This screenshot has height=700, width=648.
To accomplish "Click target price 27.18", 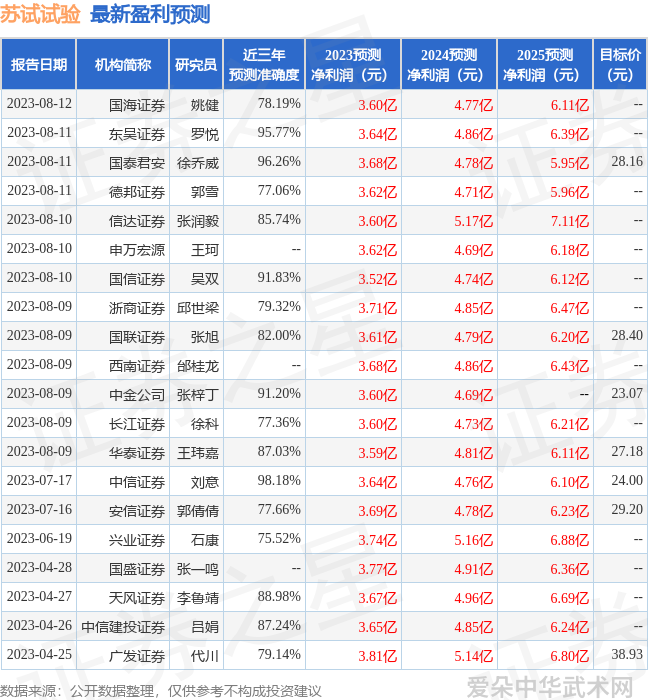I will tap(627, 452).
